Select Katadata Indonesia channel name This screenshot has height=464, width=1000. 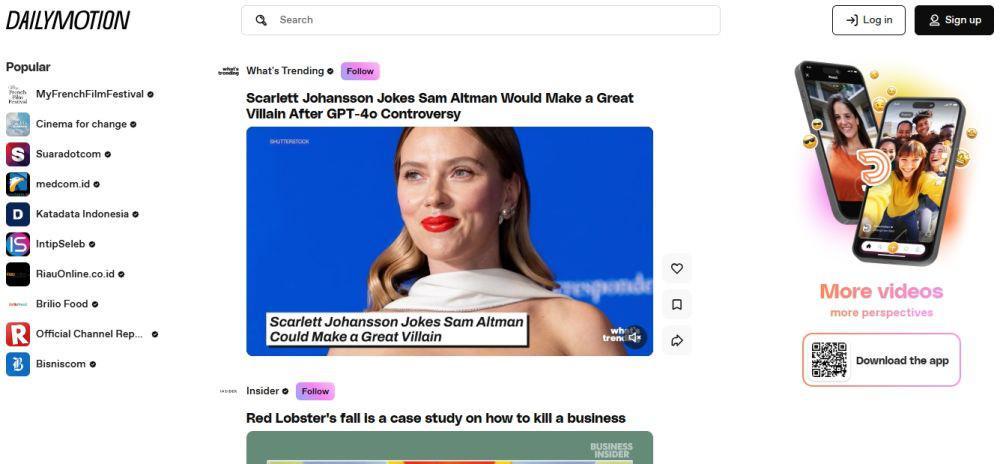click(x=82, y=214)
